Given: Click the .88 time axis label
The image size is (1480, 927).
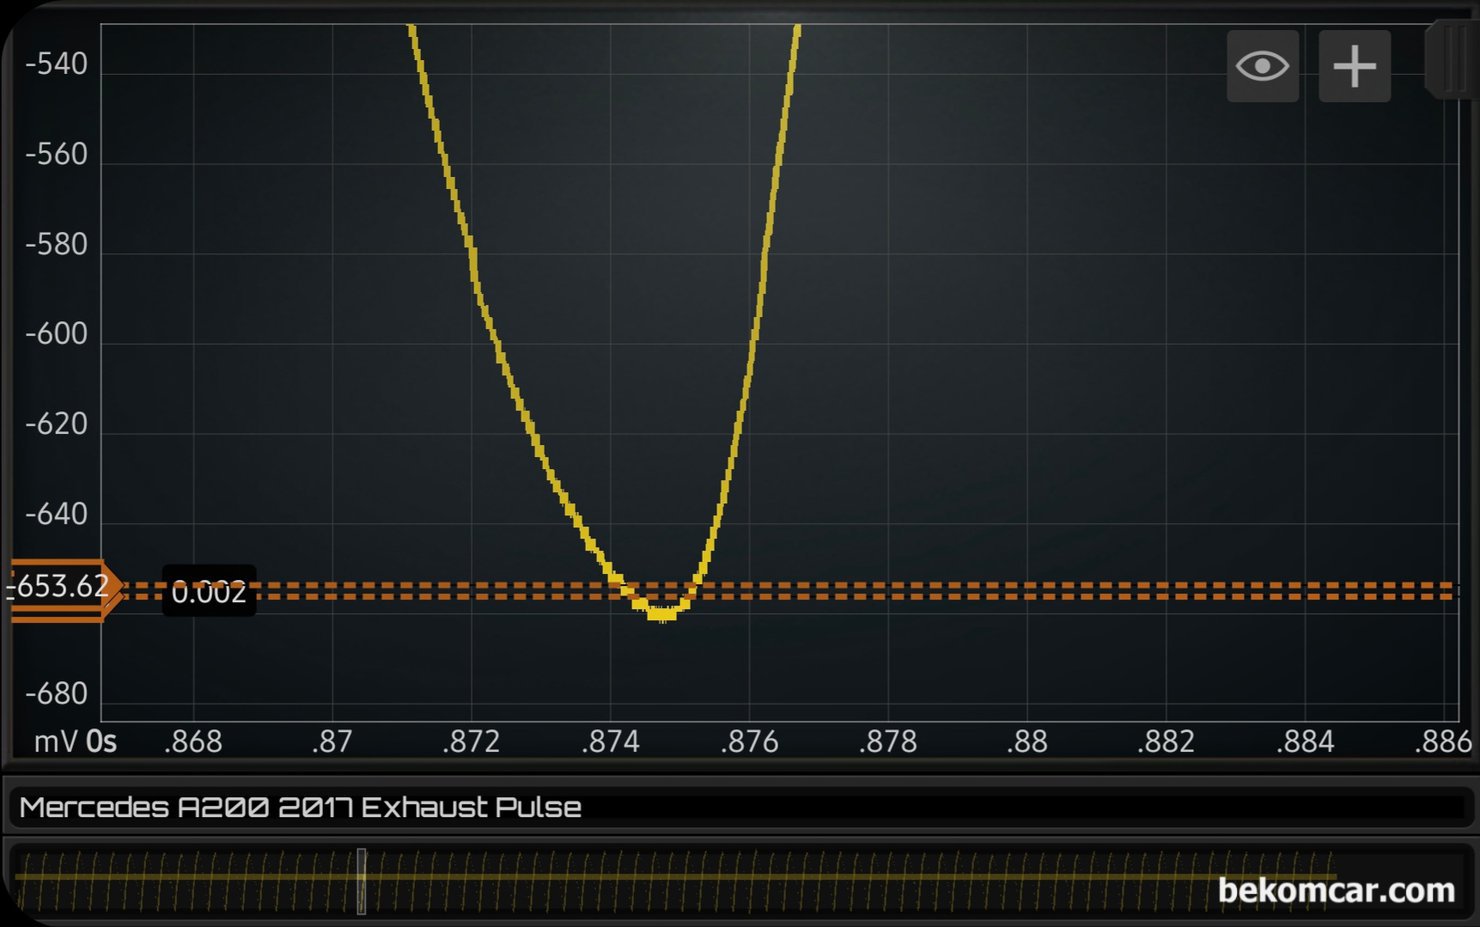Looking at the screenshot, I should 1027,742.
